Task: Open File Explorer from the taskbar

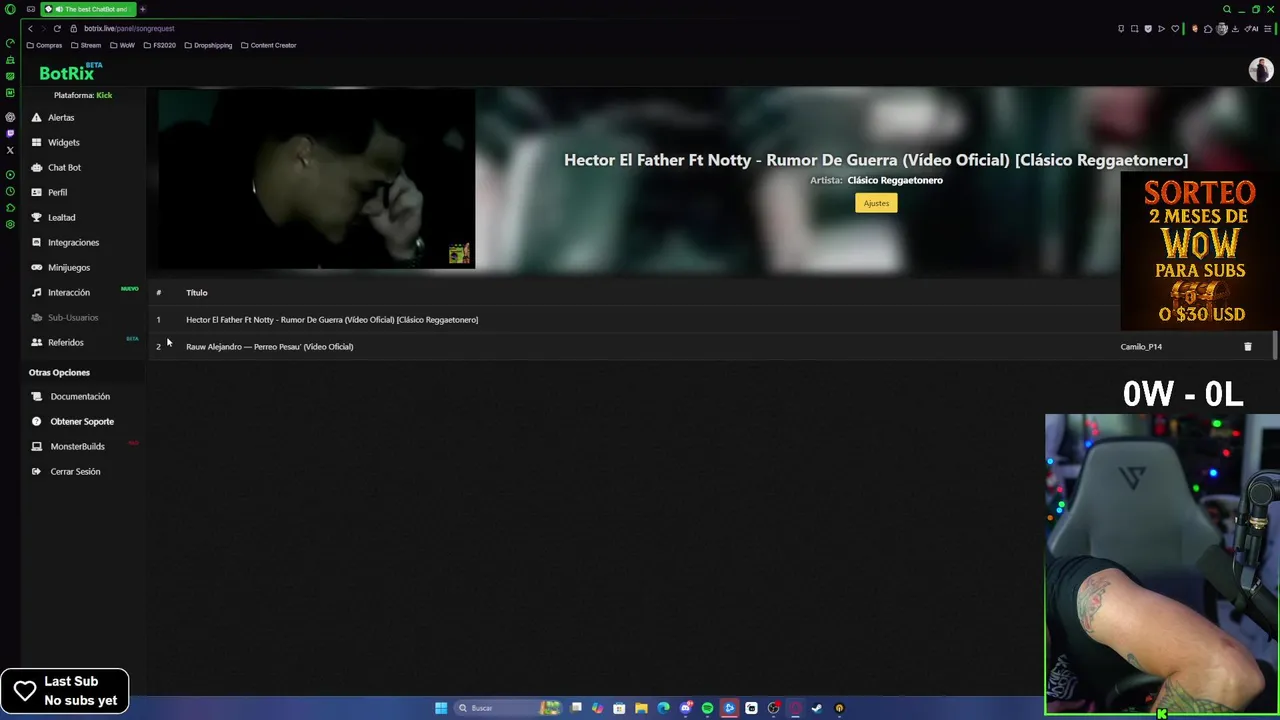Action: click(641, 708)
